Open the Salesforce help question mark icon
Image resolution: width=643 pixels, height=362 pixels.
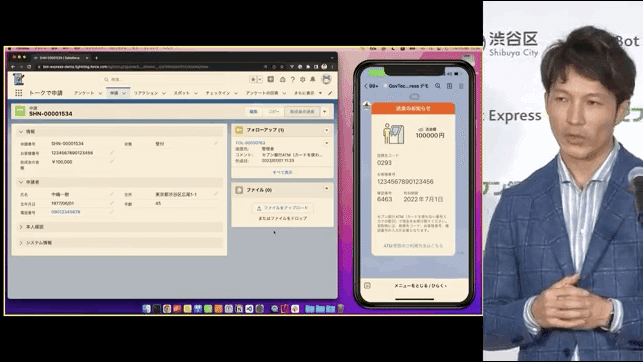pos(292,79)
